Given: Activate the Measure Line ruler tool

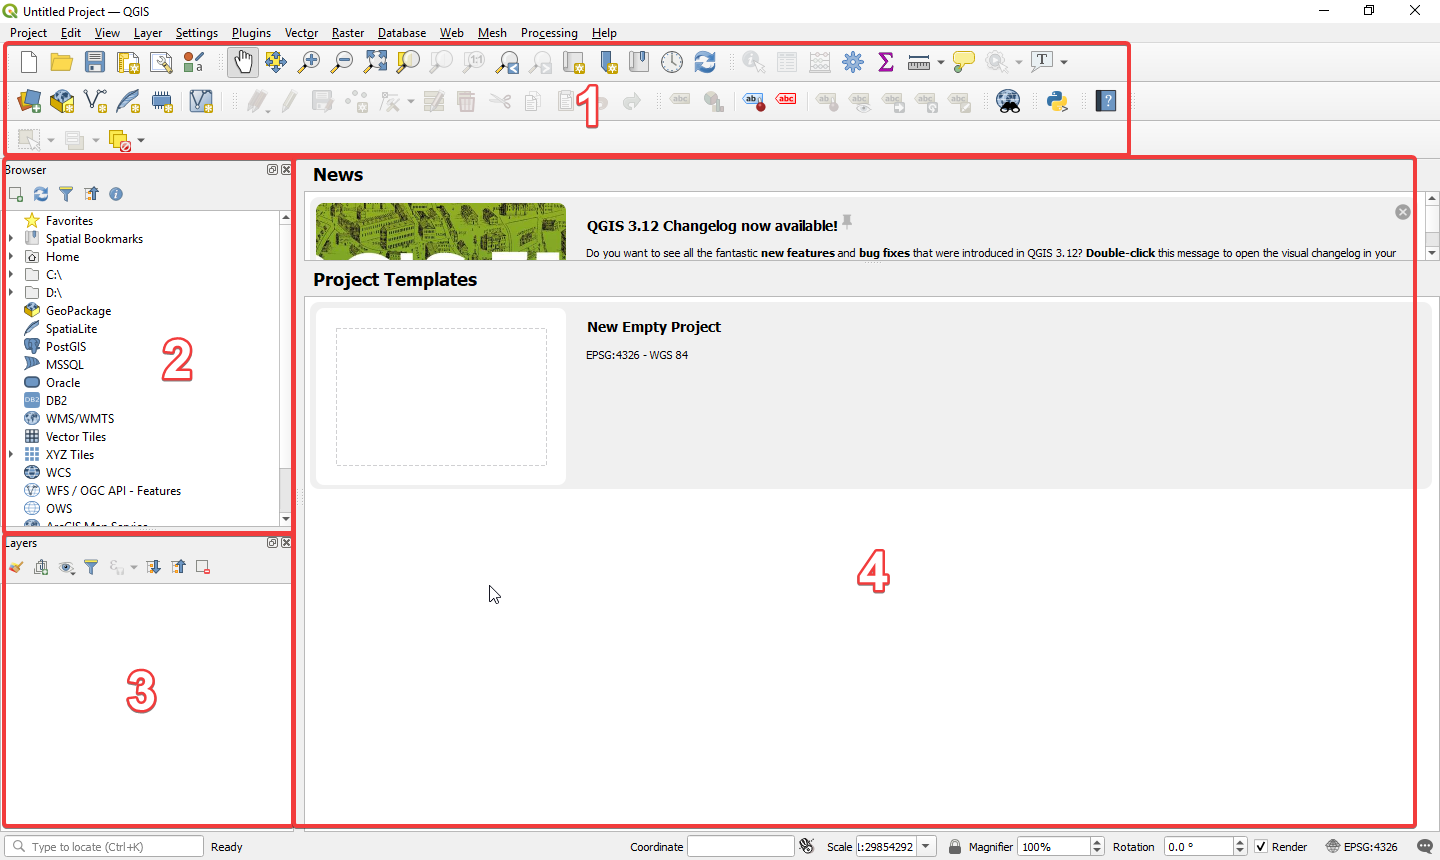Looking at the screenshot, I should pos(919,62).
